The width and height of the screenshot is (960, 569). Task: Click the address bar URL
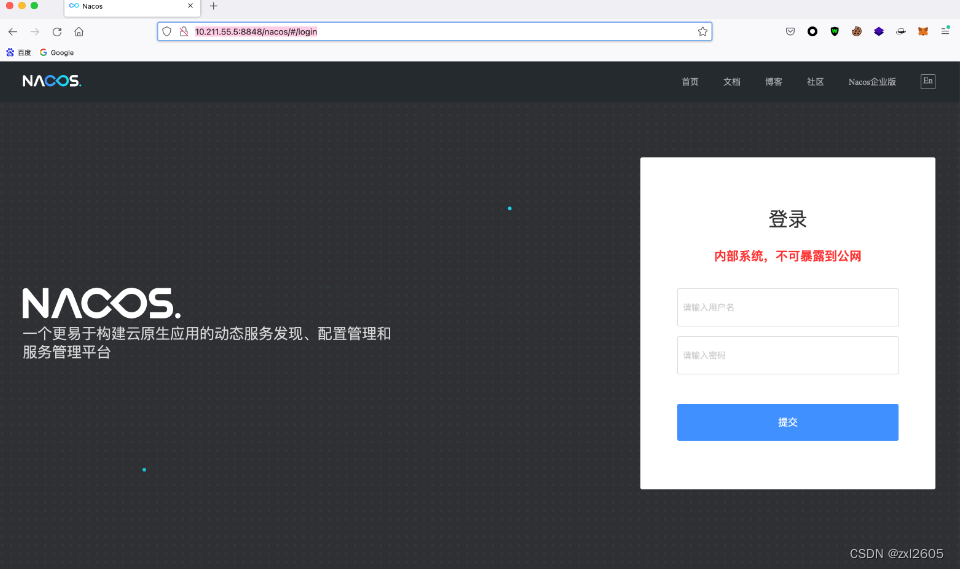[x=256, y=32]
